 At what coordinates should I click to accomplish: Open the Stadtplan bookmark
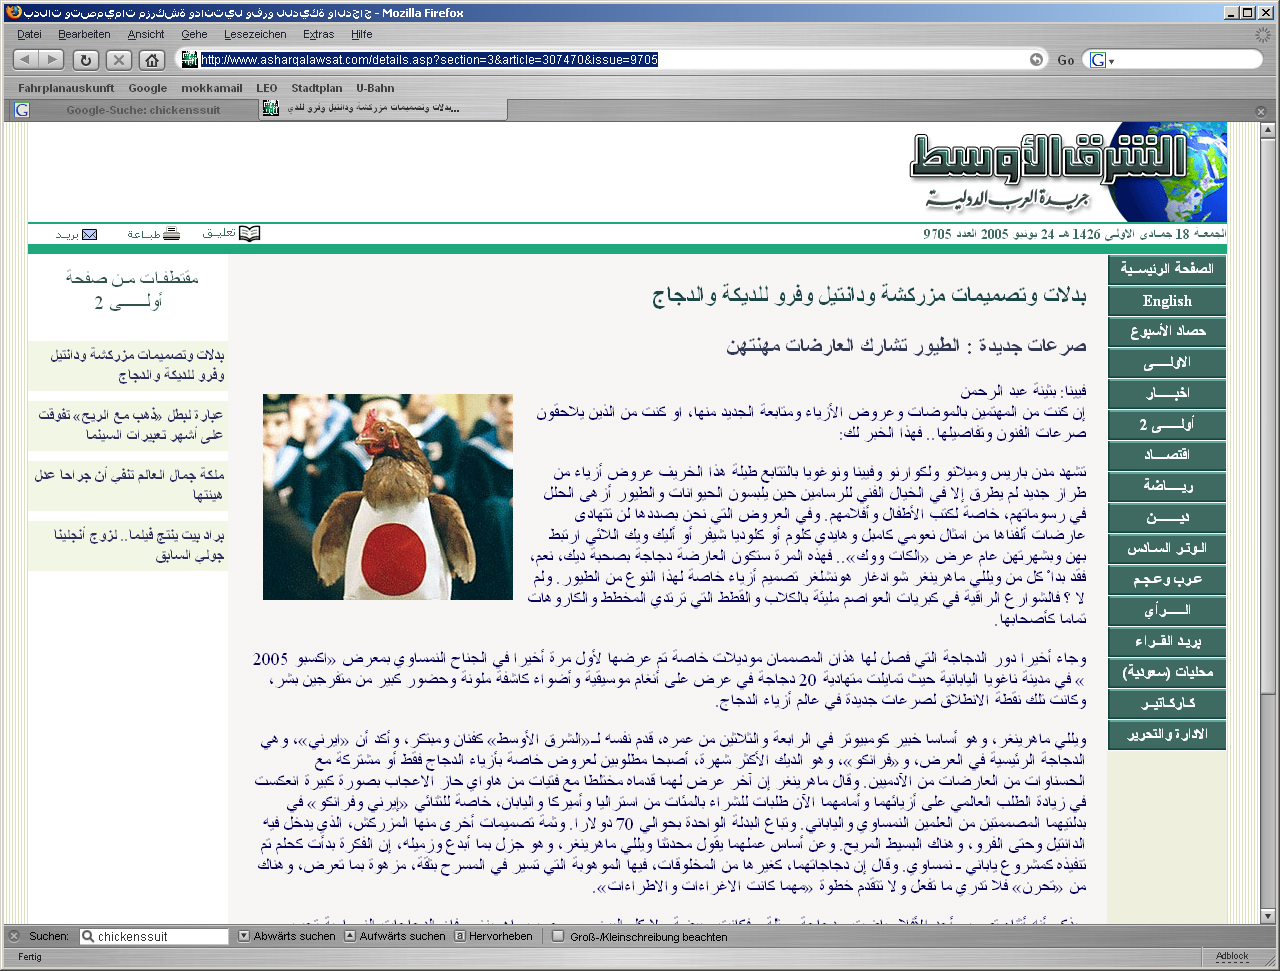(317, 88)
